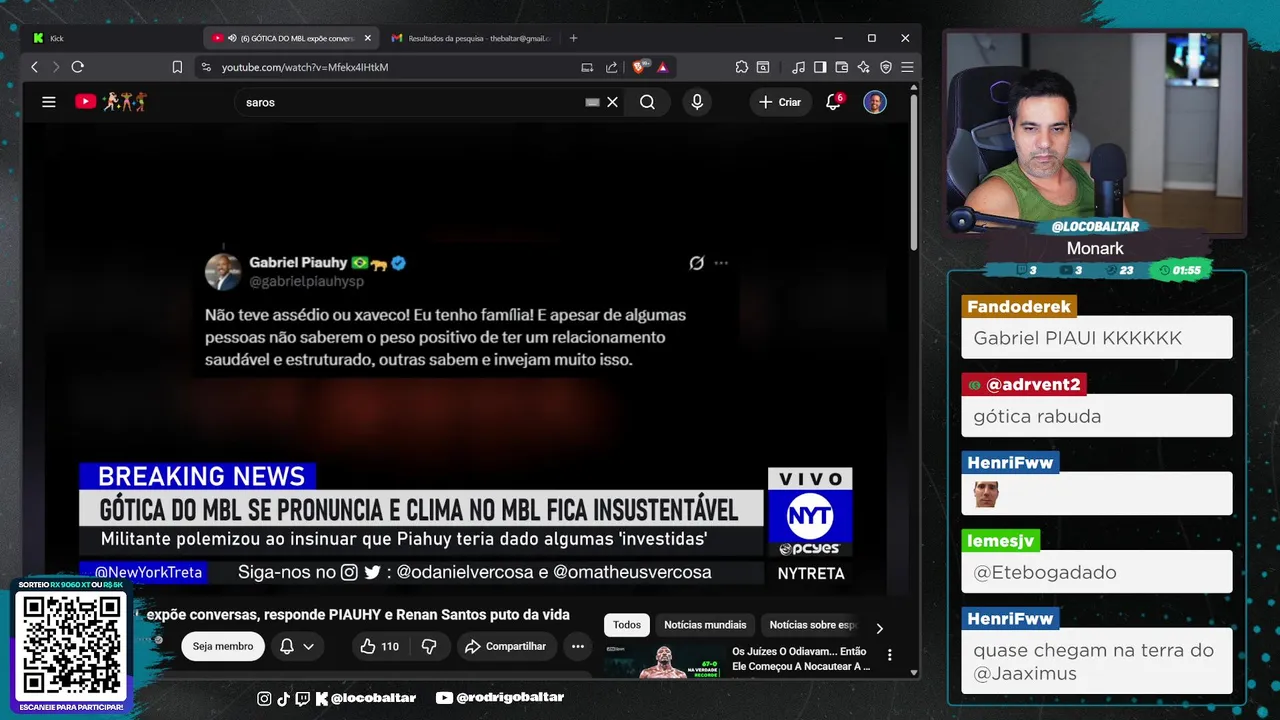
Task: Open the browser extensions puzzle icon
Action: (741, 67)
